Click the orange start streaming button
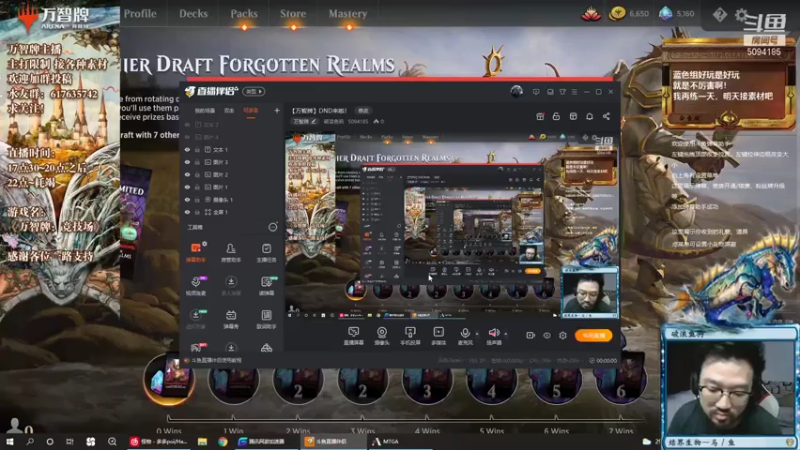The image size is (800, 450). 593,335
